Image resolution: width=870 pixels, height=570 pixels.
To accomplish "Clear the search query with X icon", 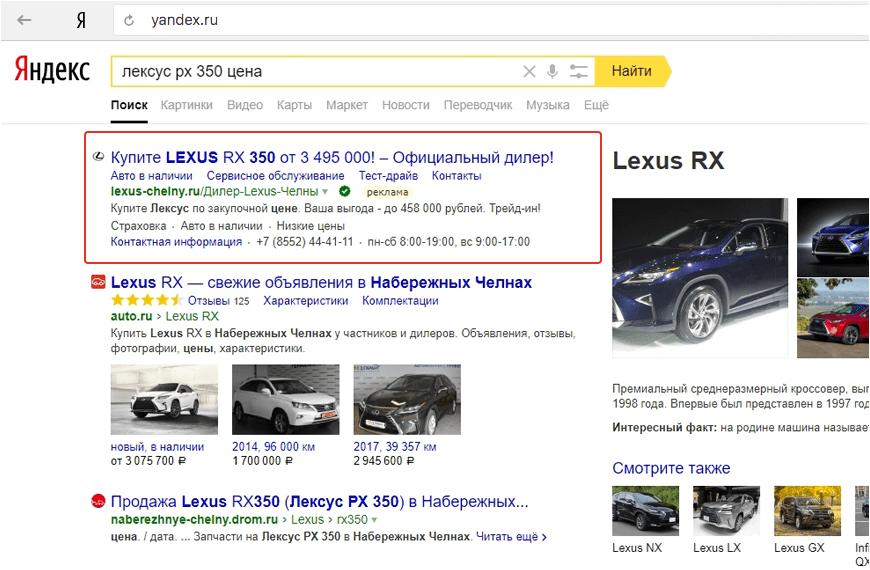I will click(x=529, y=72).
